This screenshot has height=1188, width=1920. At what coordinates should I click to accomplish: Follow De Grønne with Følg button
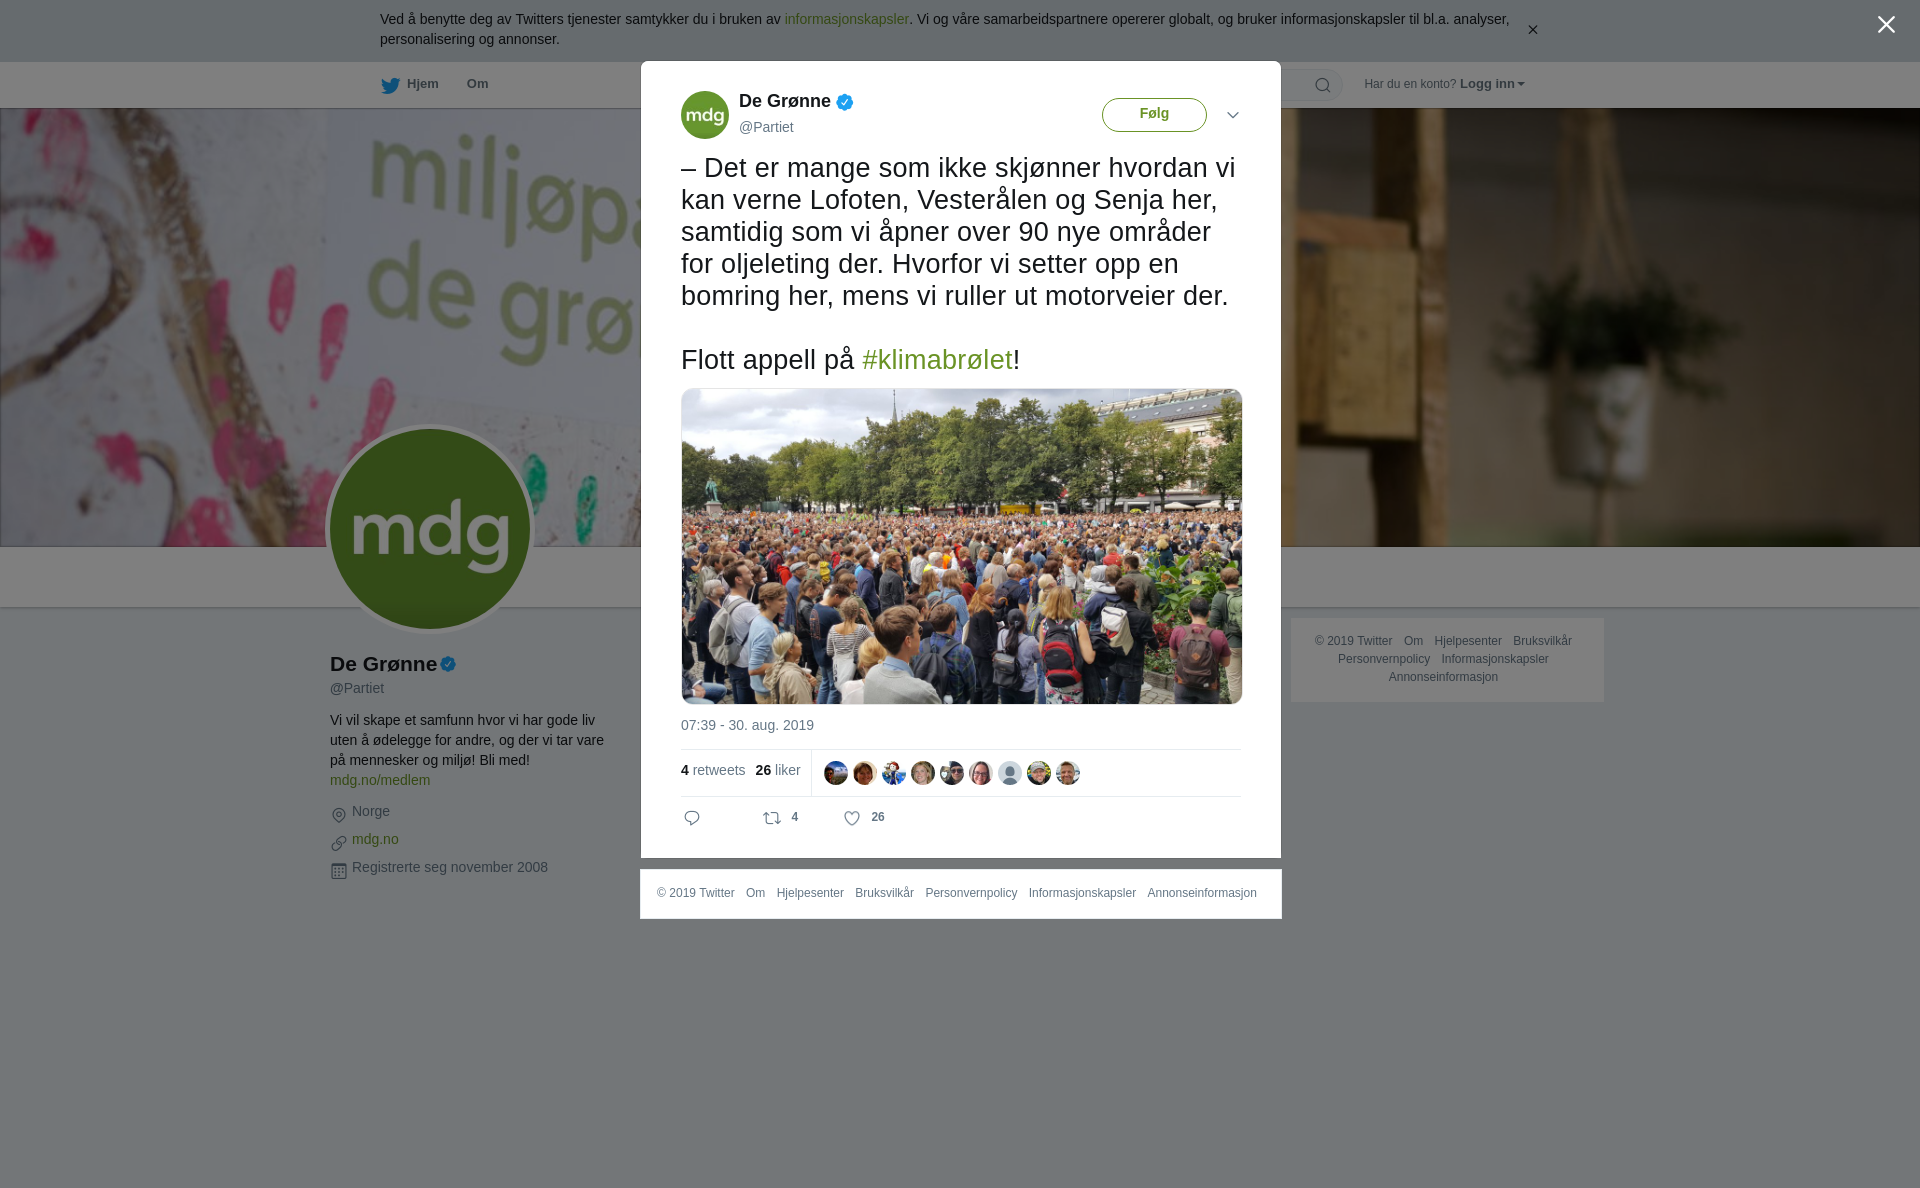pyautogui.click(x=1154, y=115)
